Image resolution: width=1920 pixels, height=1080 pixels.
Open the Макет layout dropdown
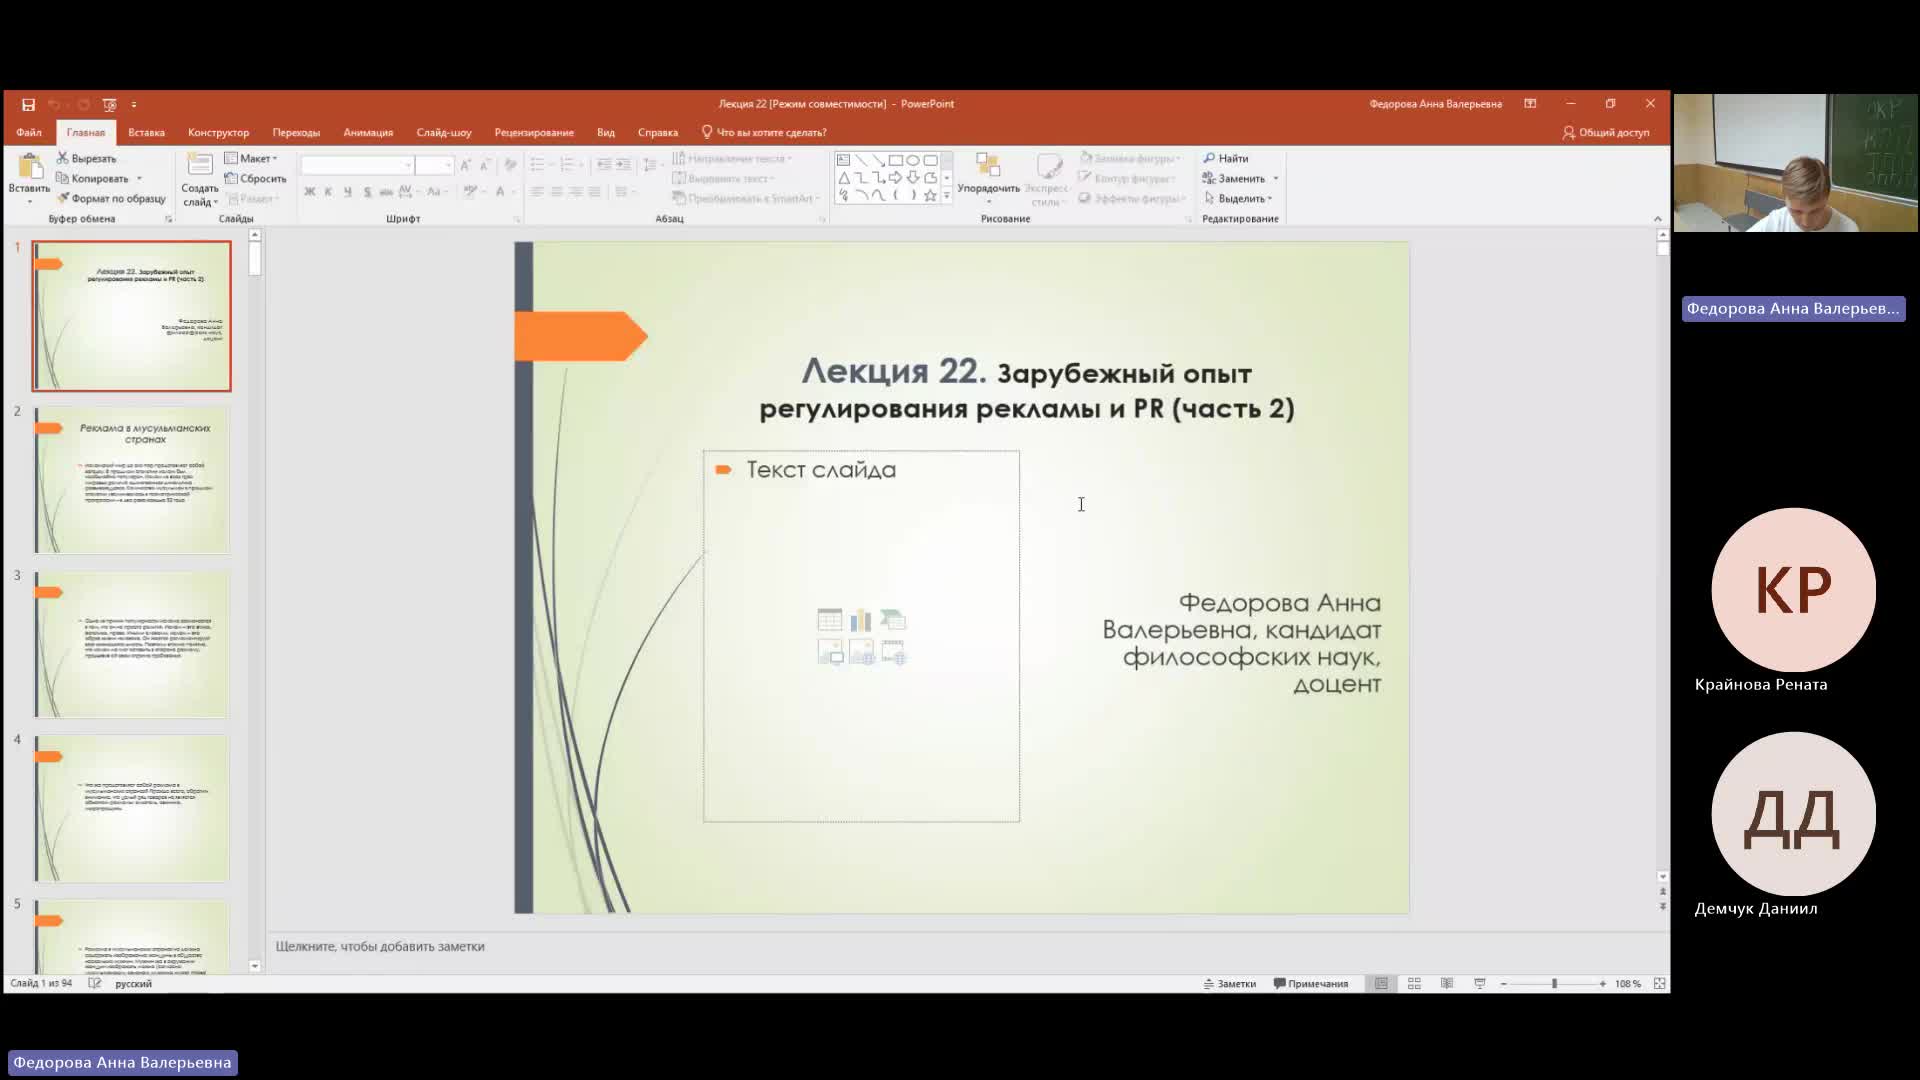tap(251, 158)
